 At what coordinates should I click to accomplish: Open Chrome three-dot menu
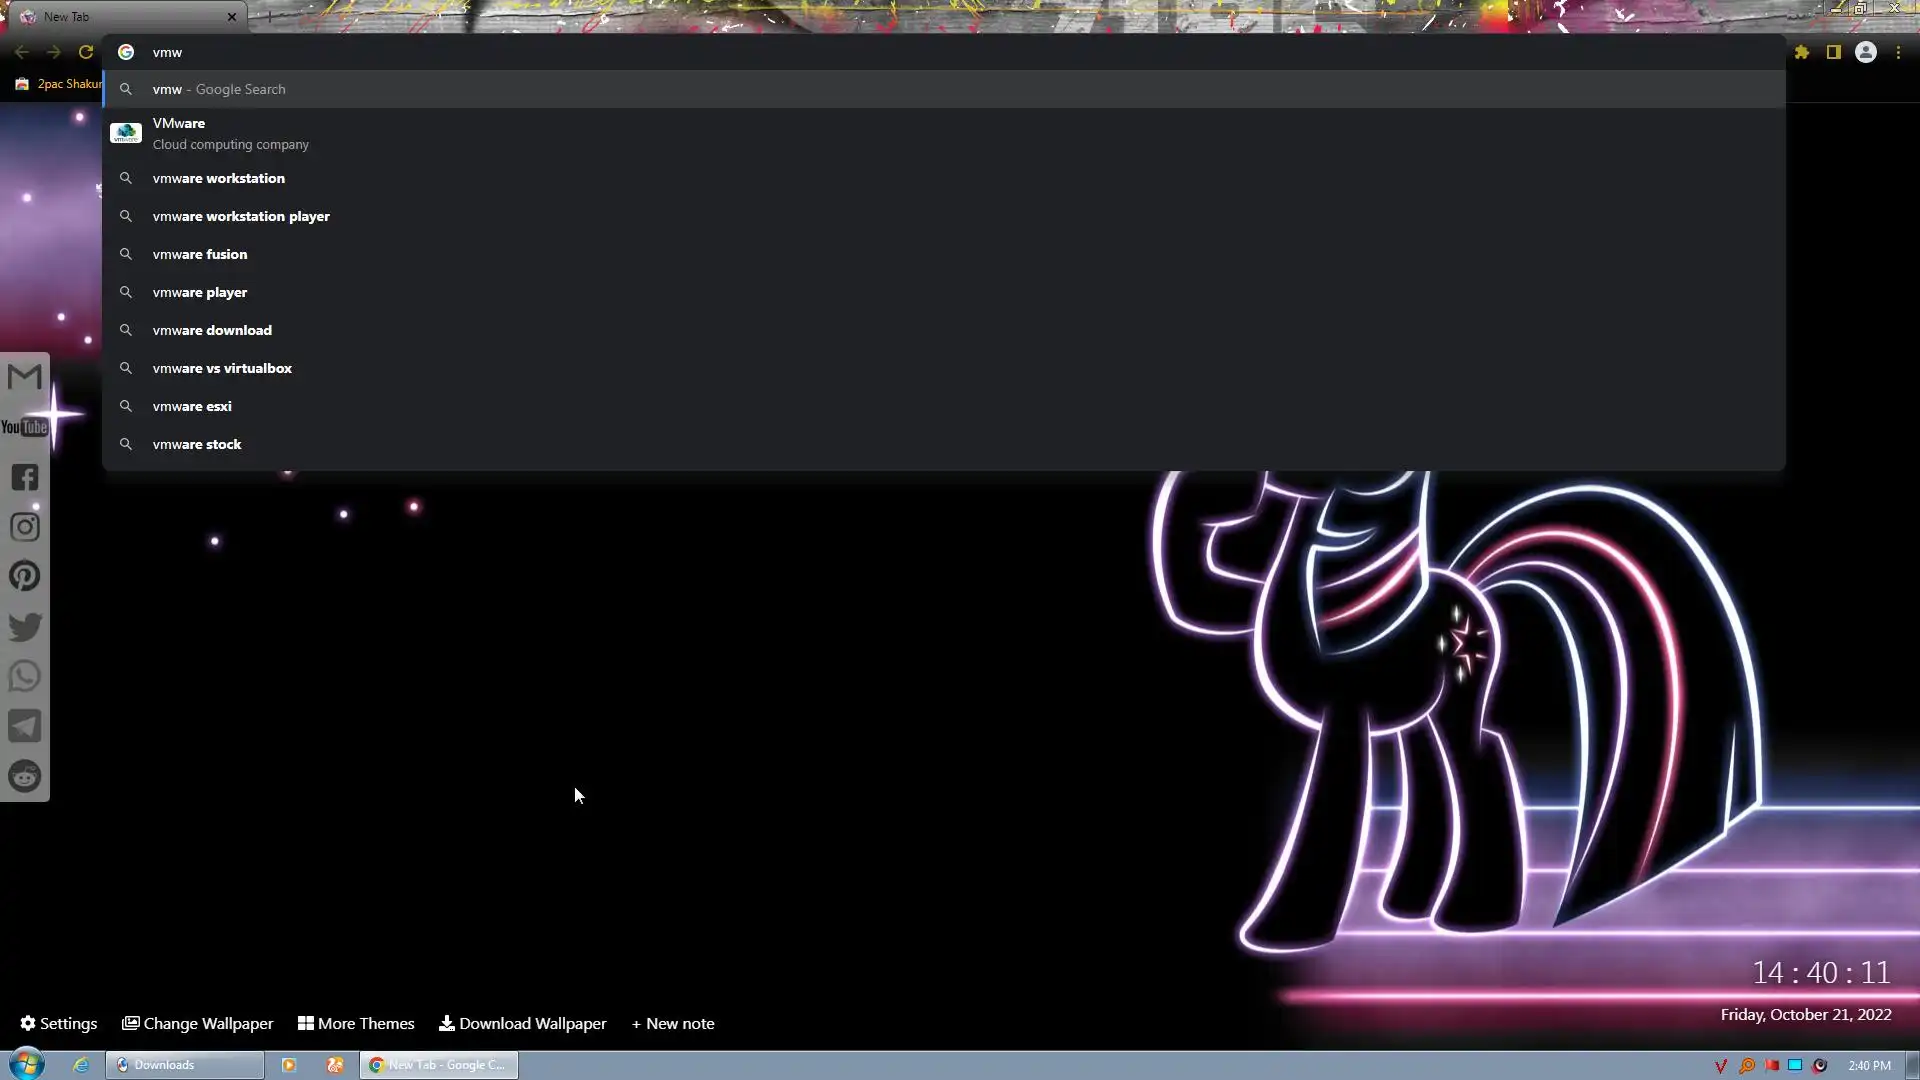pos(1898,52)
